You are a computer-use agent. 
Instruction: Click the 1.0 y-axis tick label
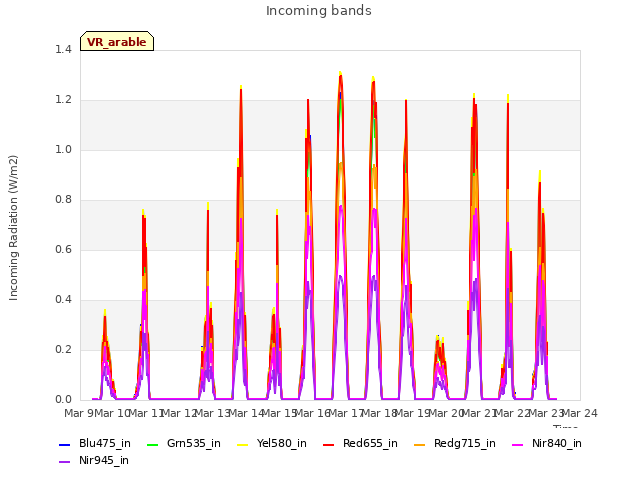click(63, 150)
